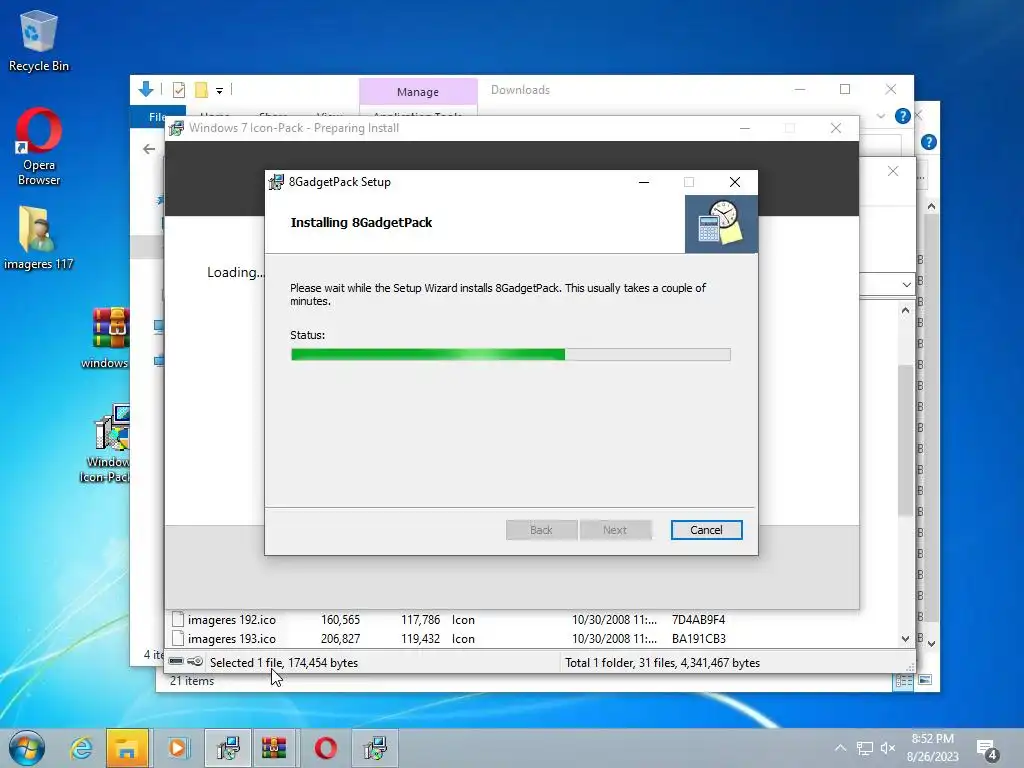Minimize the 8GadgetPack Setup window

644,182
